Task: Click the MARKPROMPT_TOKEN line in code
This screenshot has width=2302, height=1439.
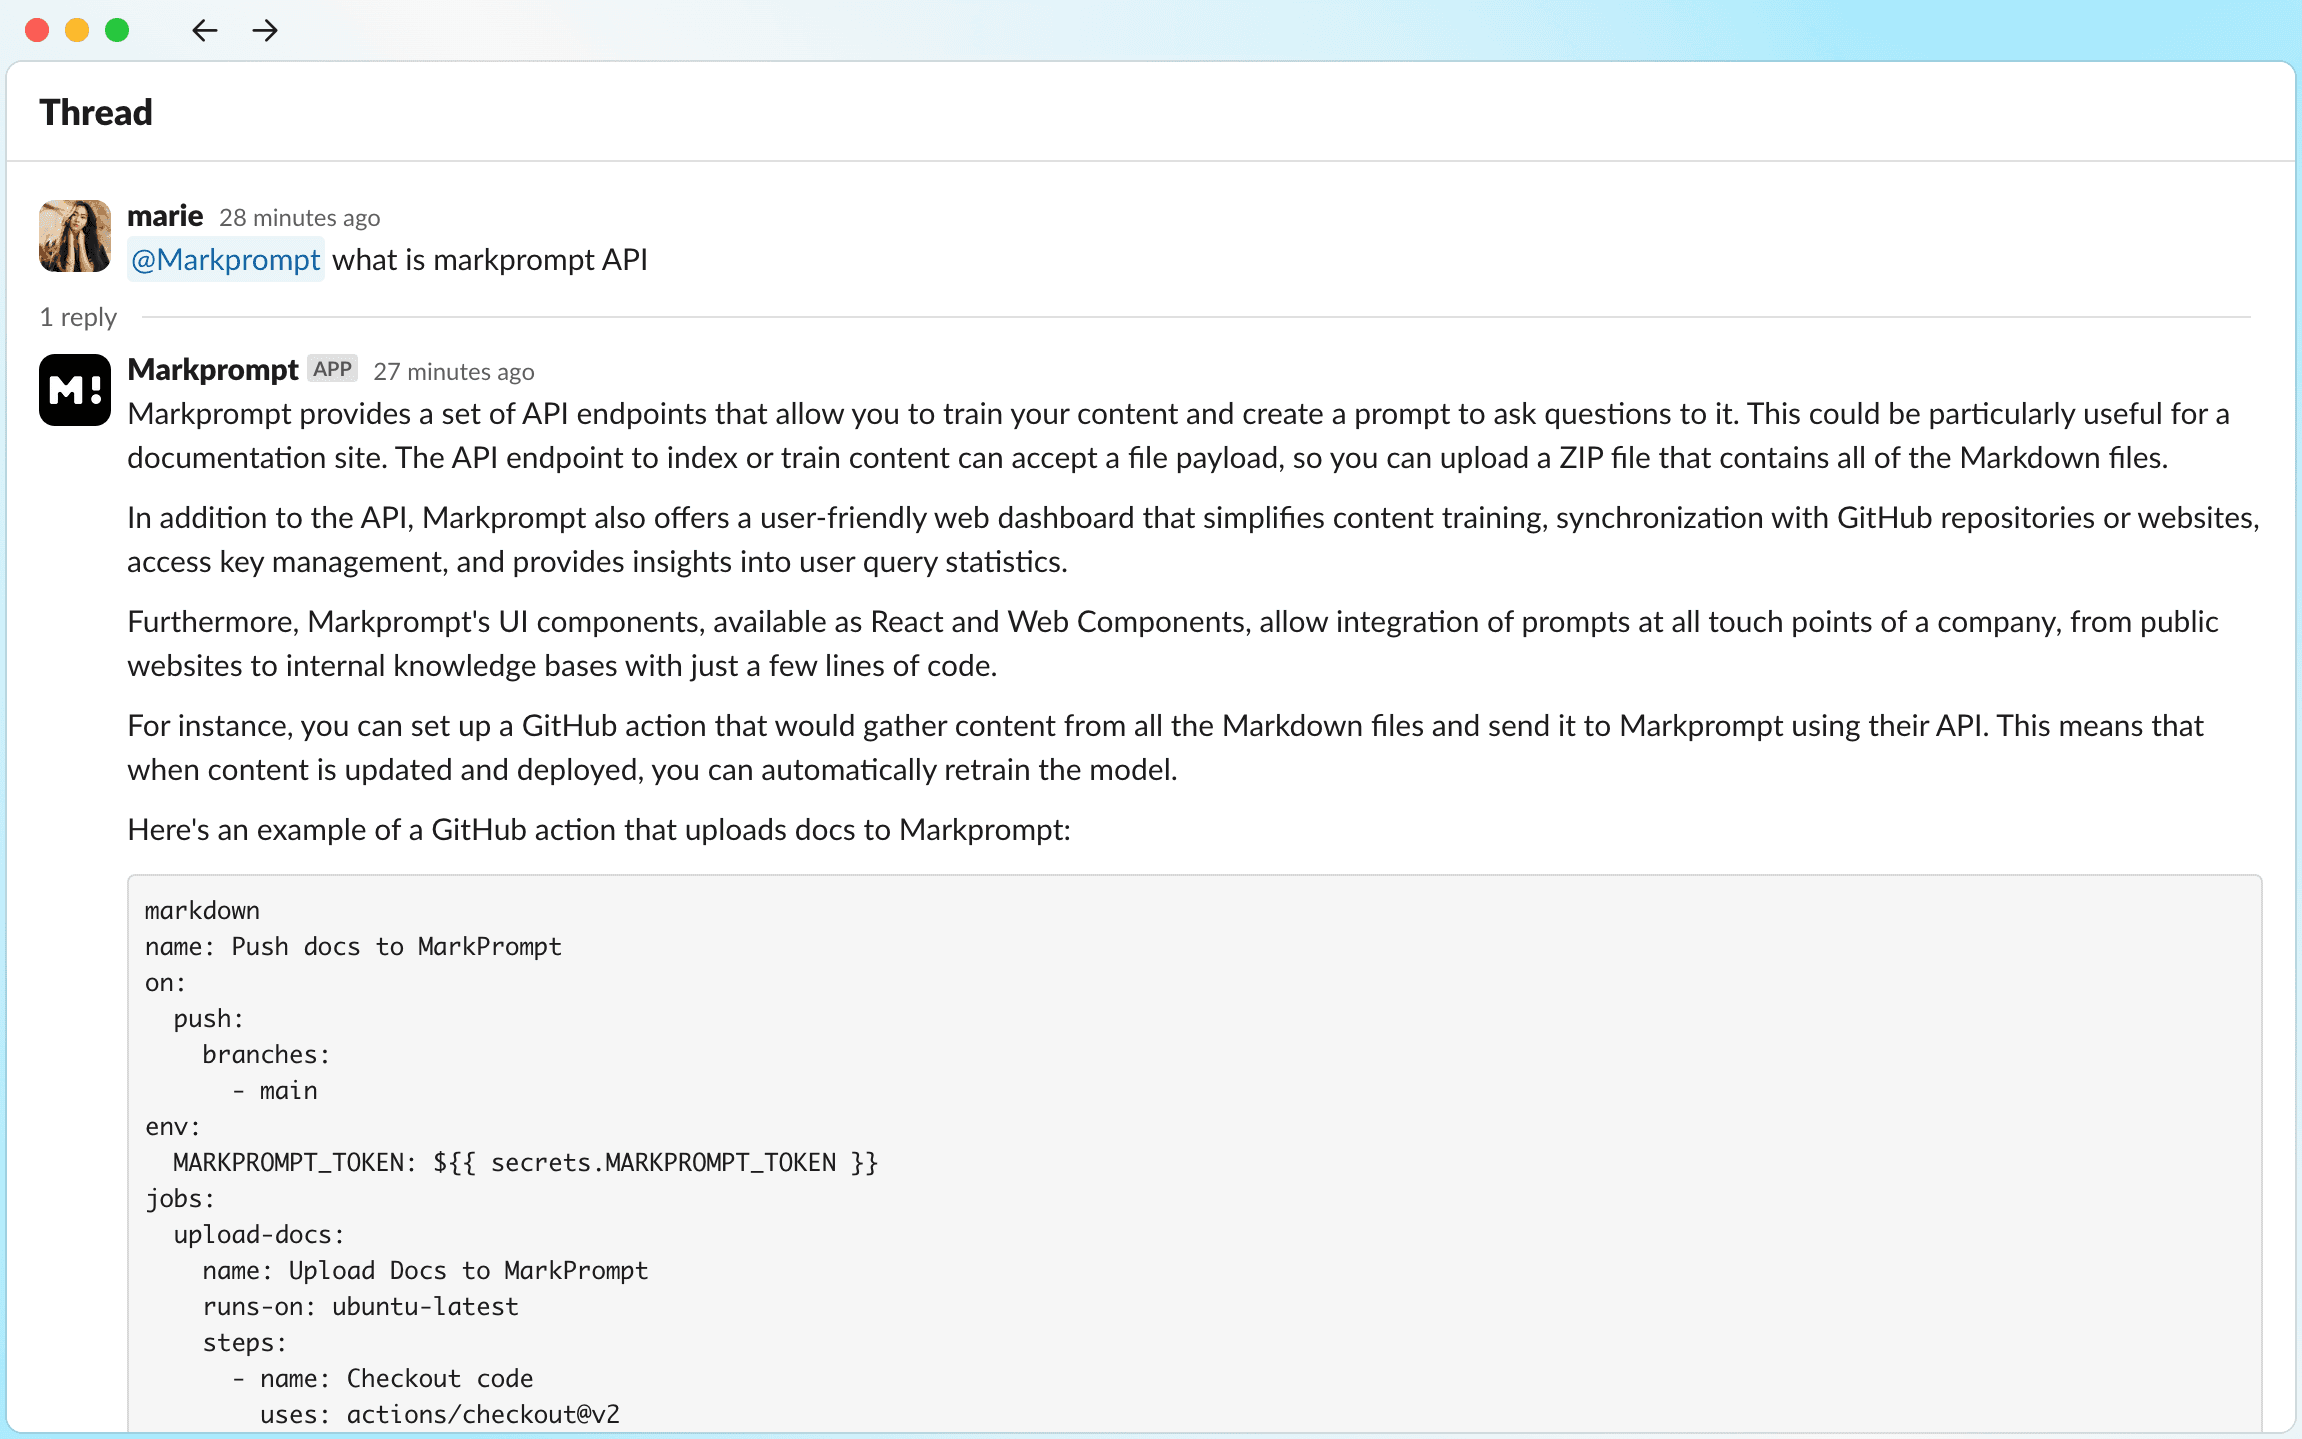Action: click(525, 1163)
